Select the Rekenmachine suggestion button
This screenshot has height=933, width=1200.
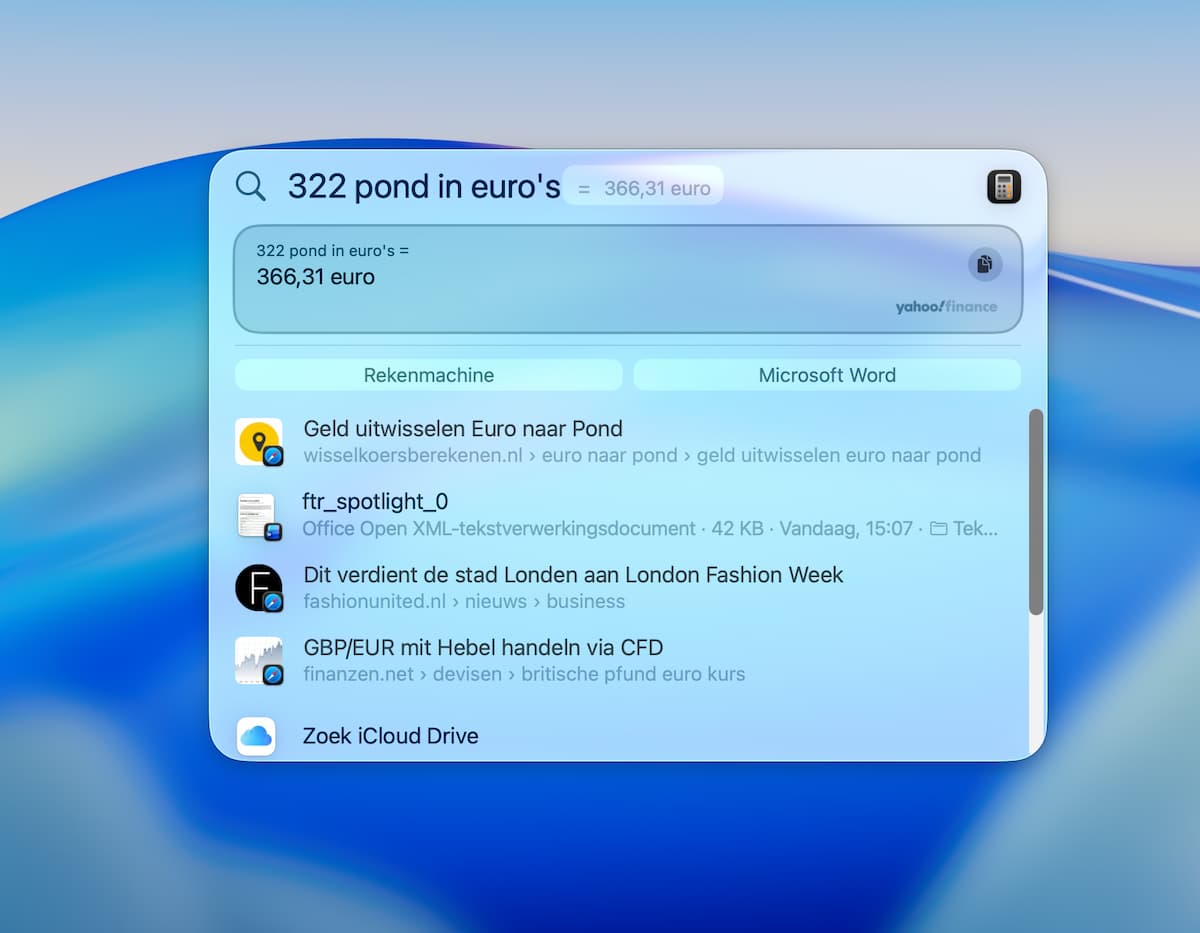tap(428, 375)
